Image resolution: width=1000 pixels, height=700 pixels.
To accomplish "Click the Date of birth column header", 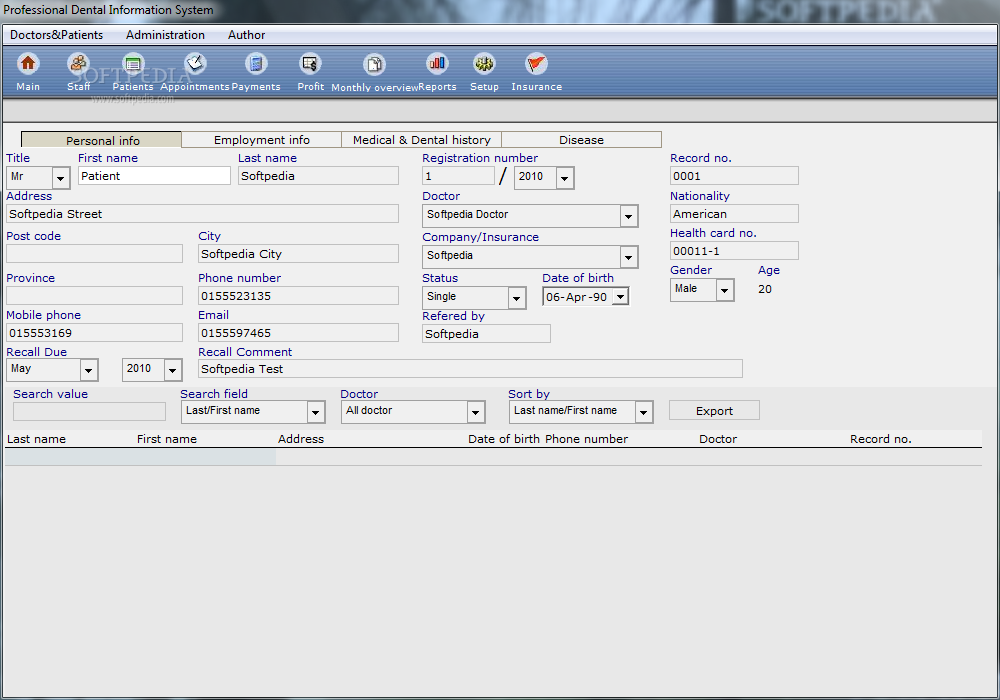I will (x=504, y=439).
